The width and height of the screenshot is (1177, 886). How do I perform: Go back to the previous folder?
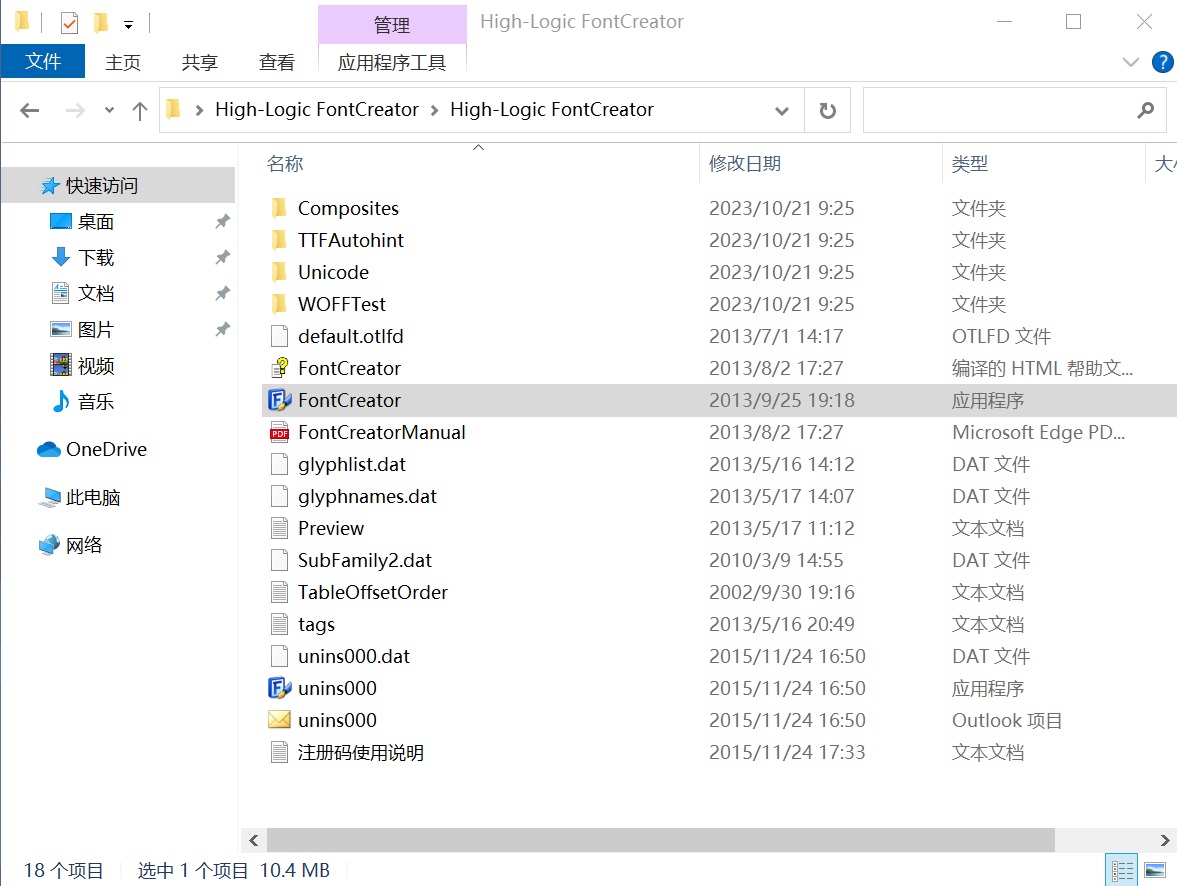coord(30,110)
